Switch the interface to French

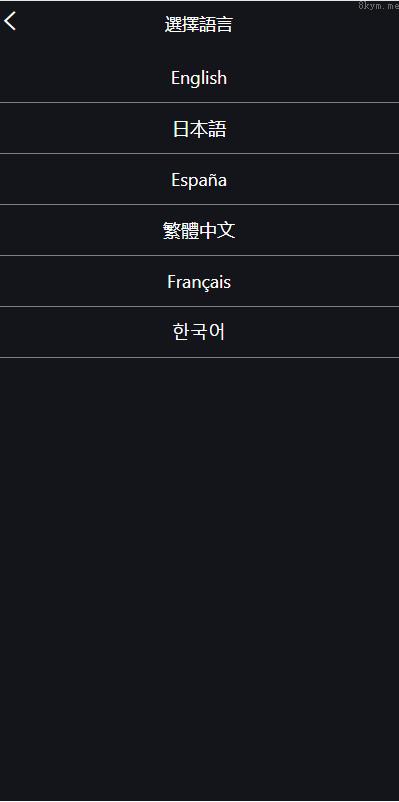coord(200,281)
